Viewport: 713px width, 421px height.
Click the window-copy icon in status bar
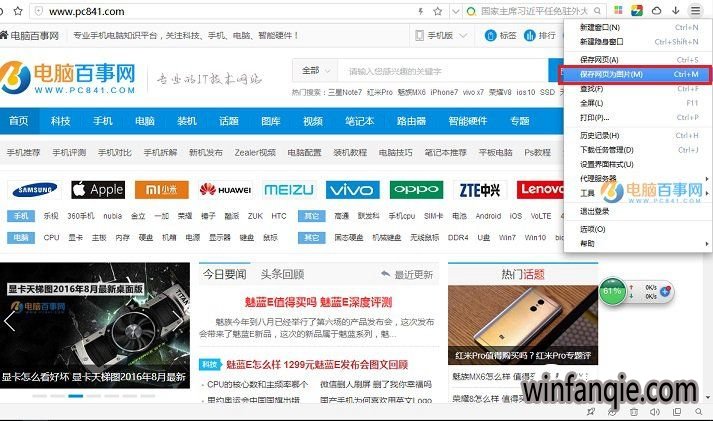tap(677, 412)
